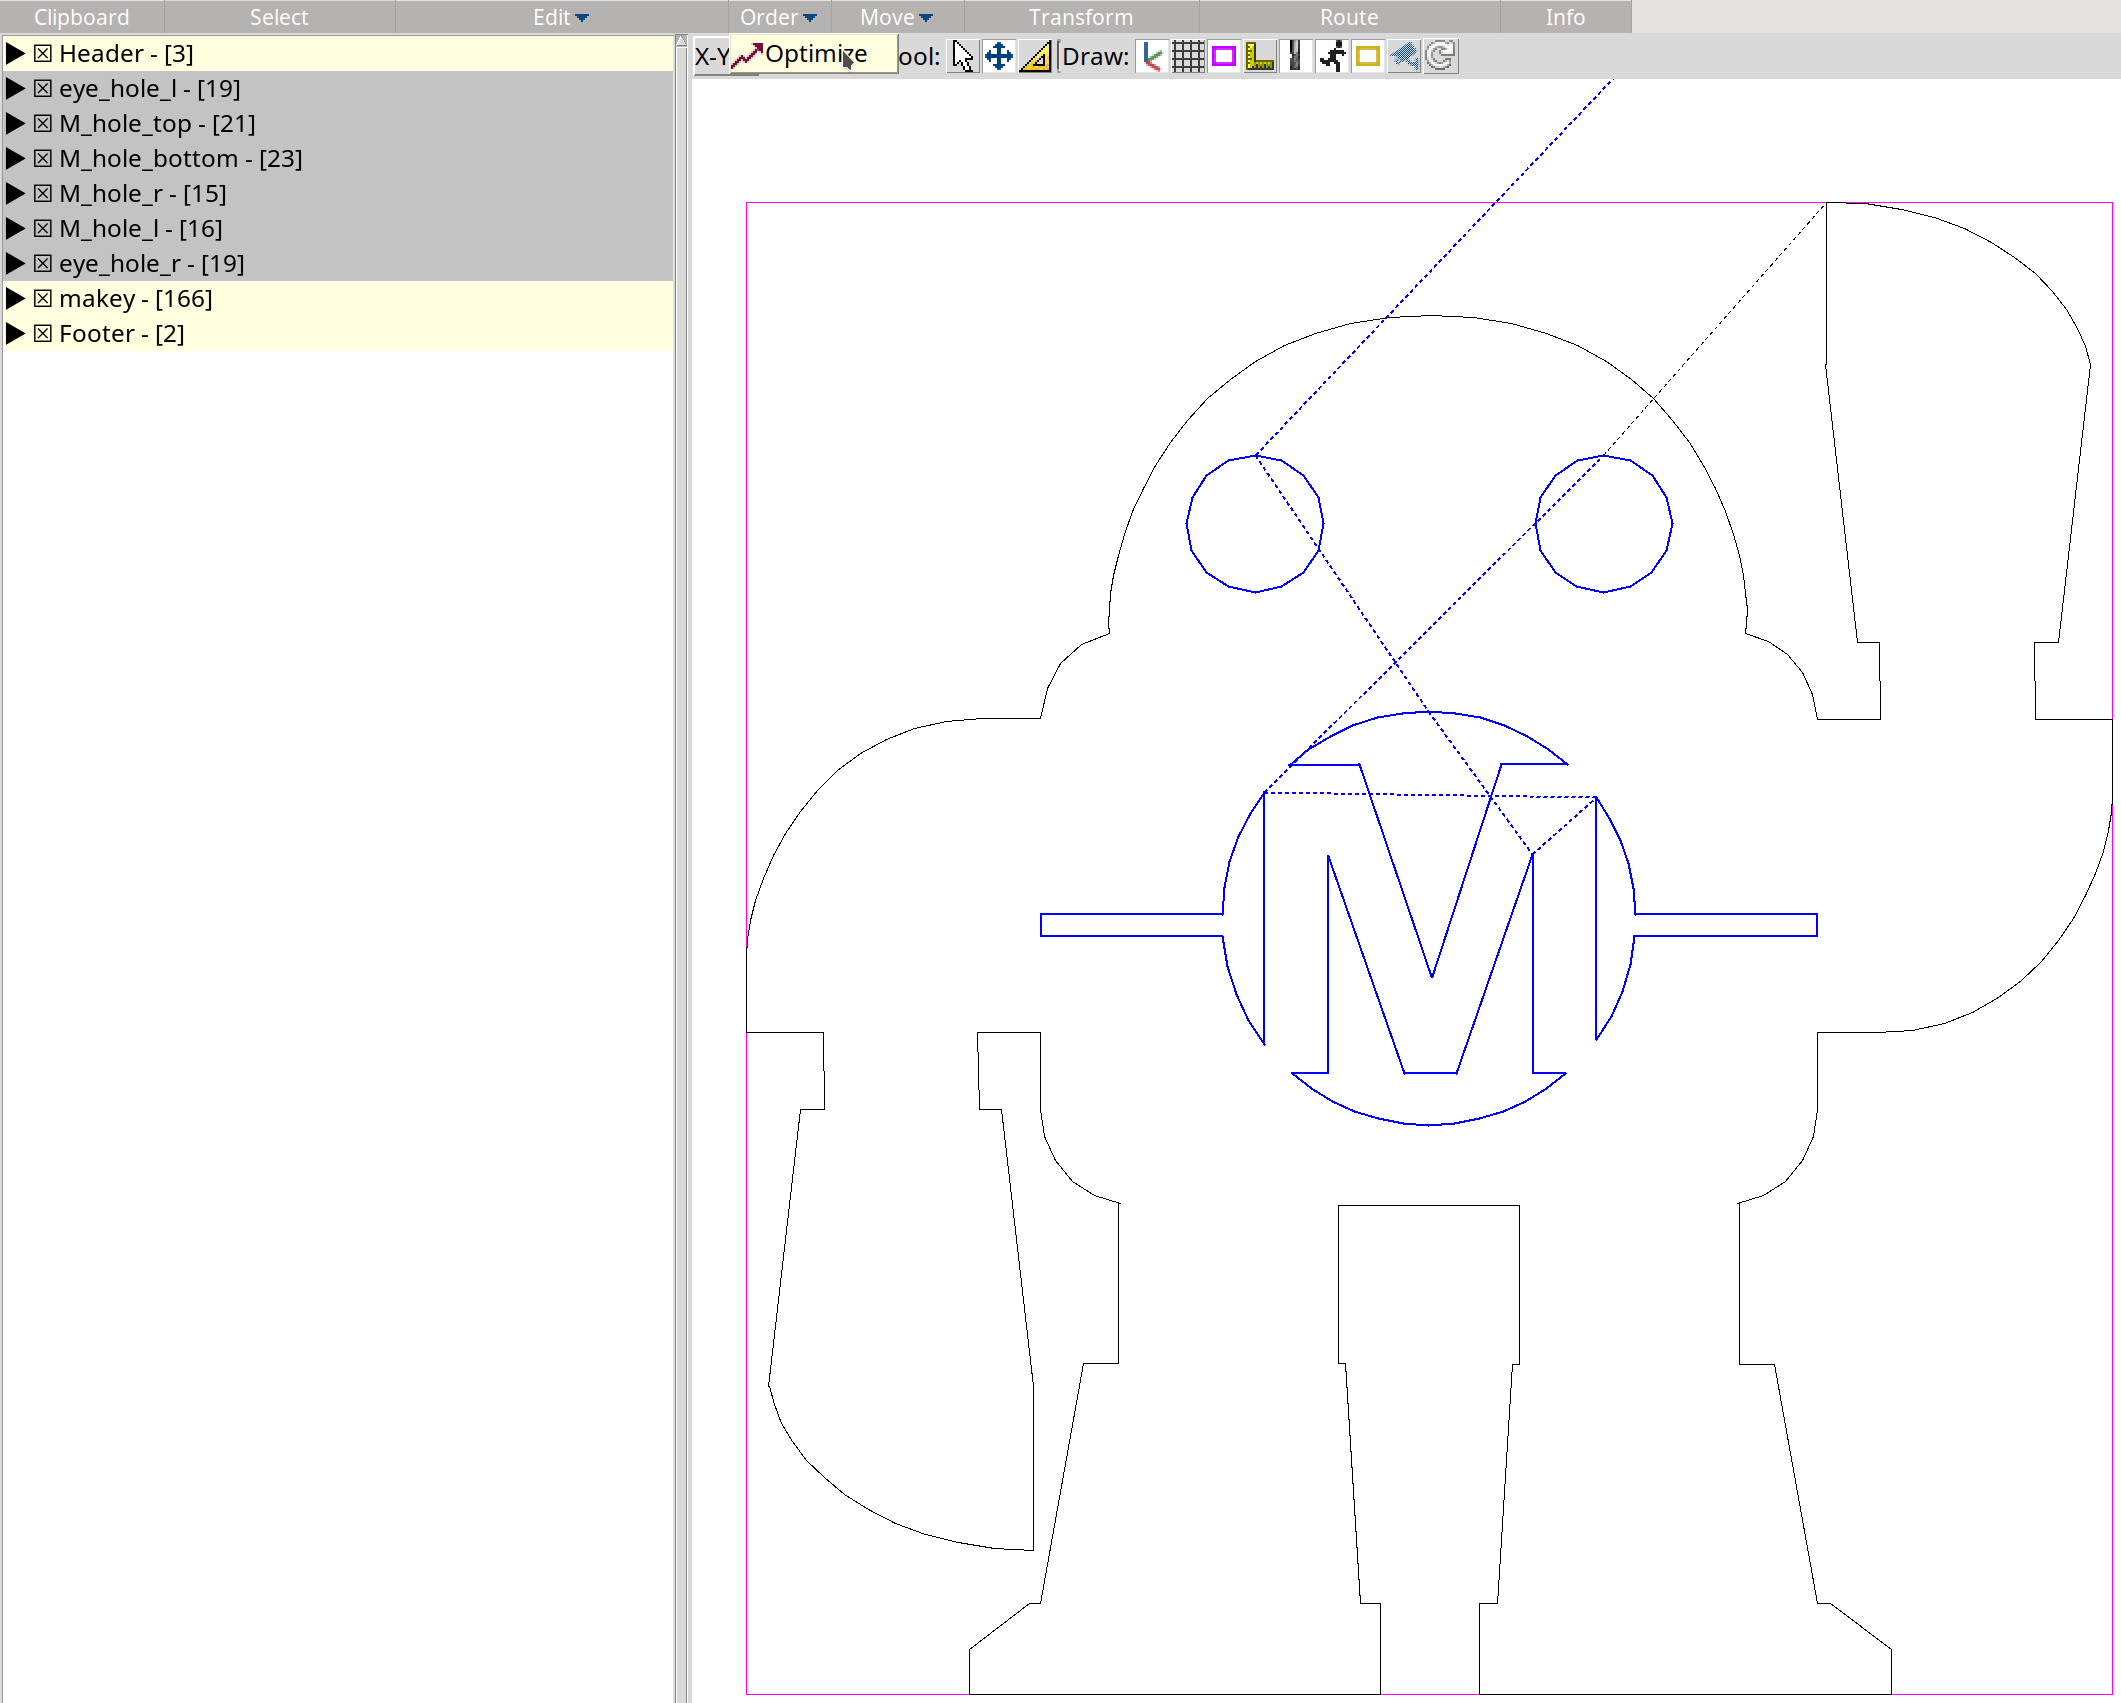Toggle the Header block checkbox
2121x1703 pixels.
click(42, 54)
